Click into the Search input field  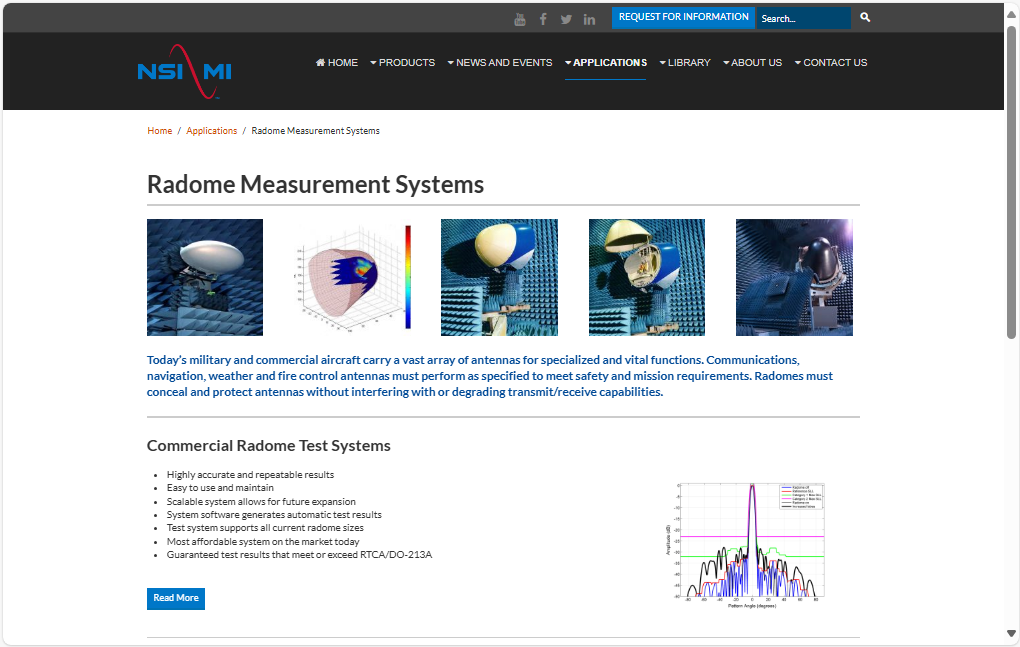803,19
